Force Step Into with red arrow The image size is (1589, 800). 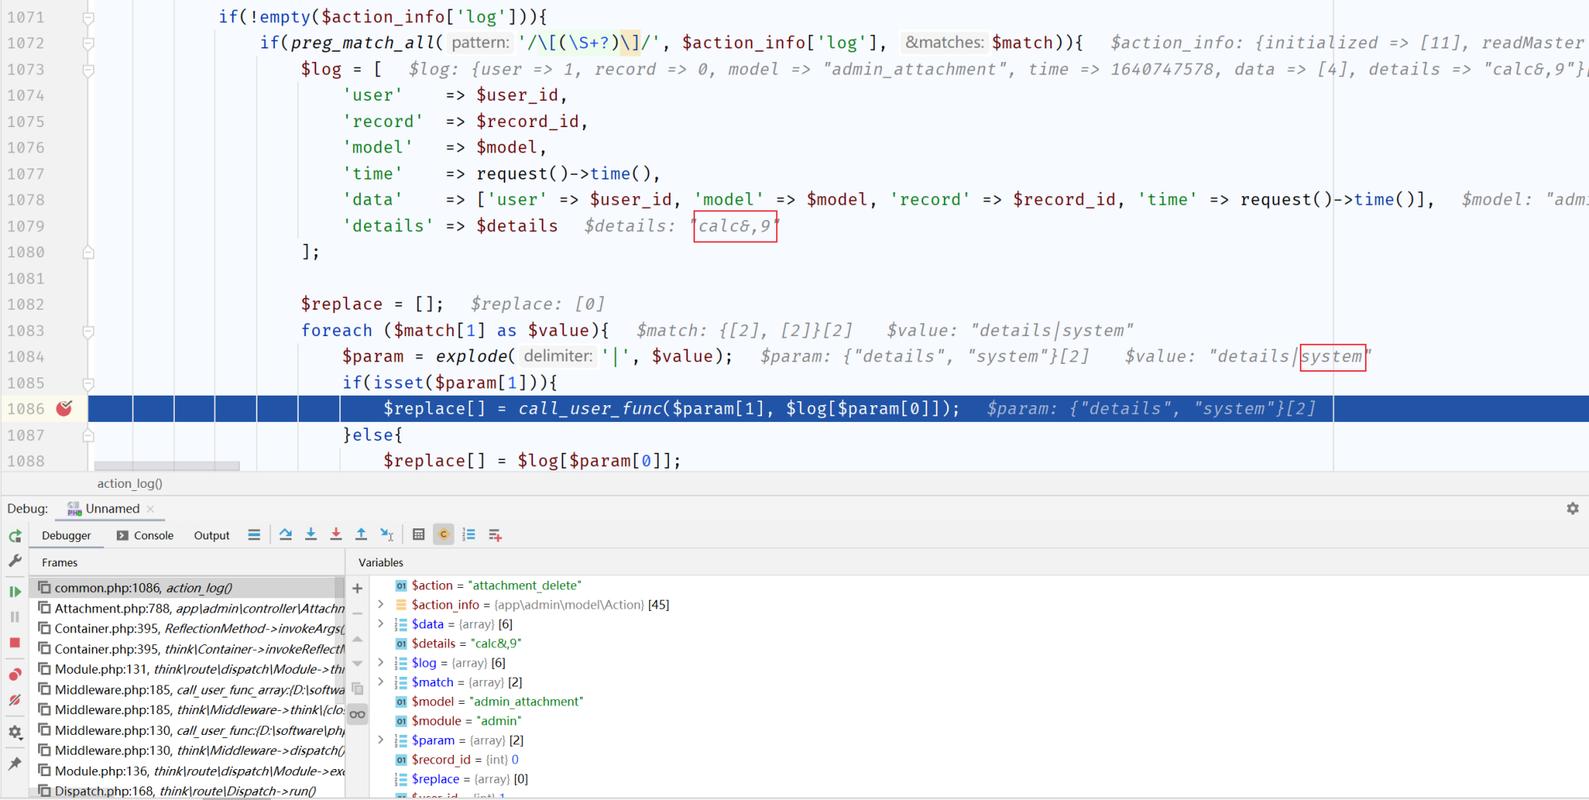click(336, 535)
